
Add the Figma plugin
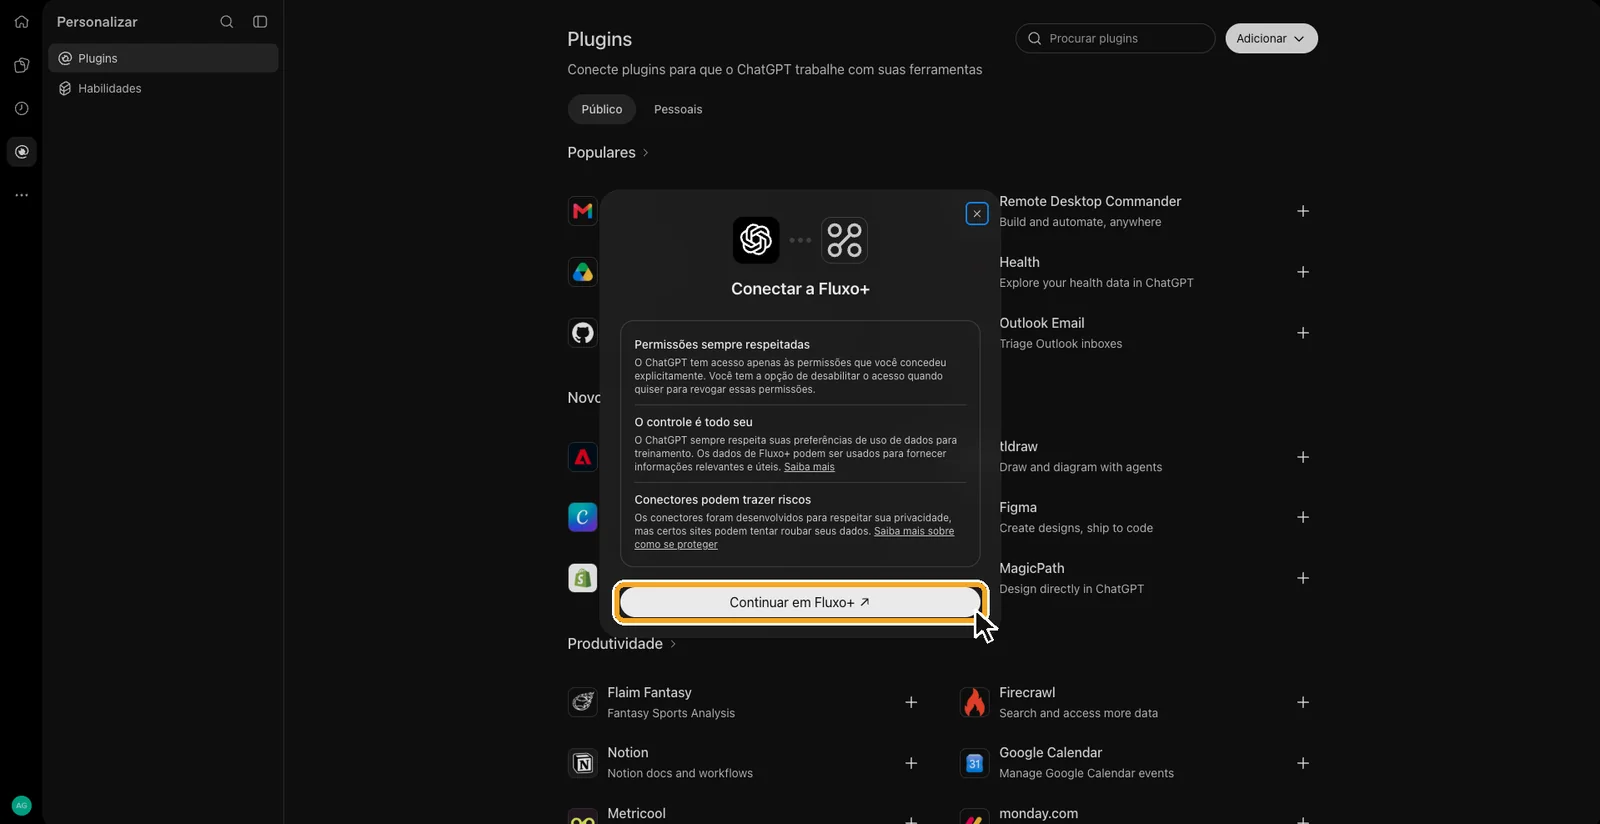click(1303, 517)
